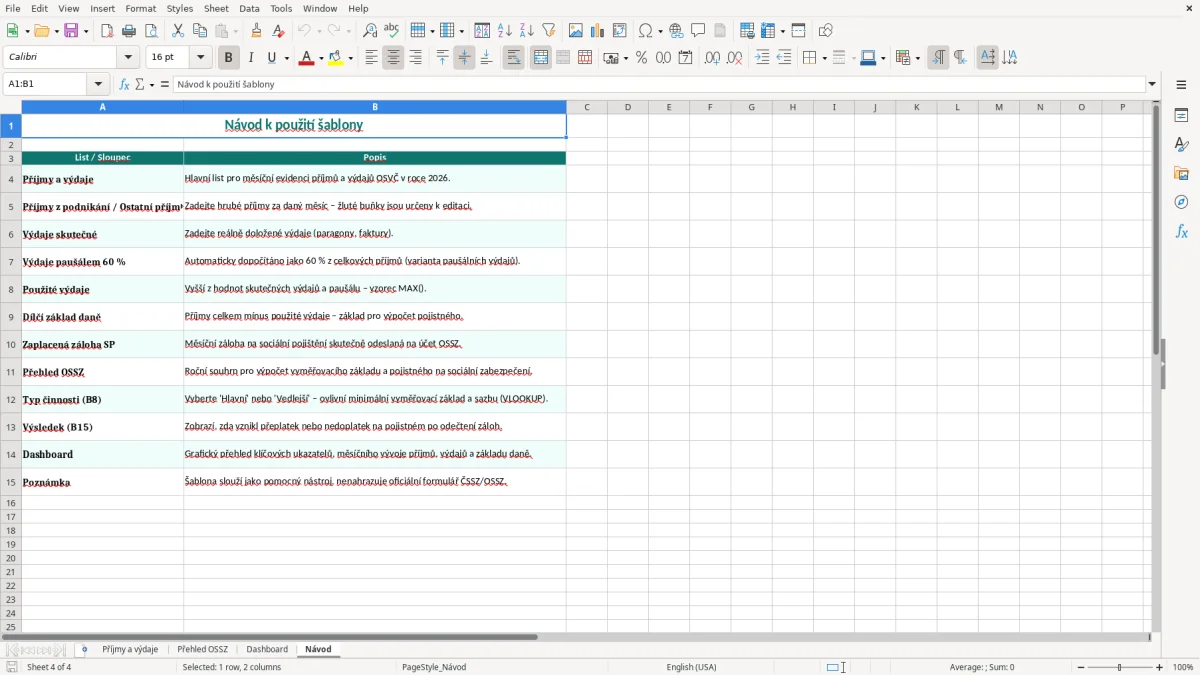This screenshot has height=675, width=1200.
Task: Toggle Center Horizontally alignment
Action: coord(393,58)
